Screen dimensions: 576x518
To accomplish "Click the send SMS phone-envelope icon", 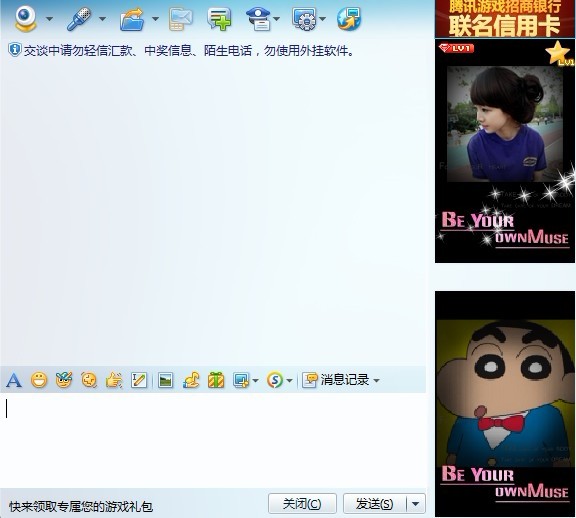I will coord(181,19).
